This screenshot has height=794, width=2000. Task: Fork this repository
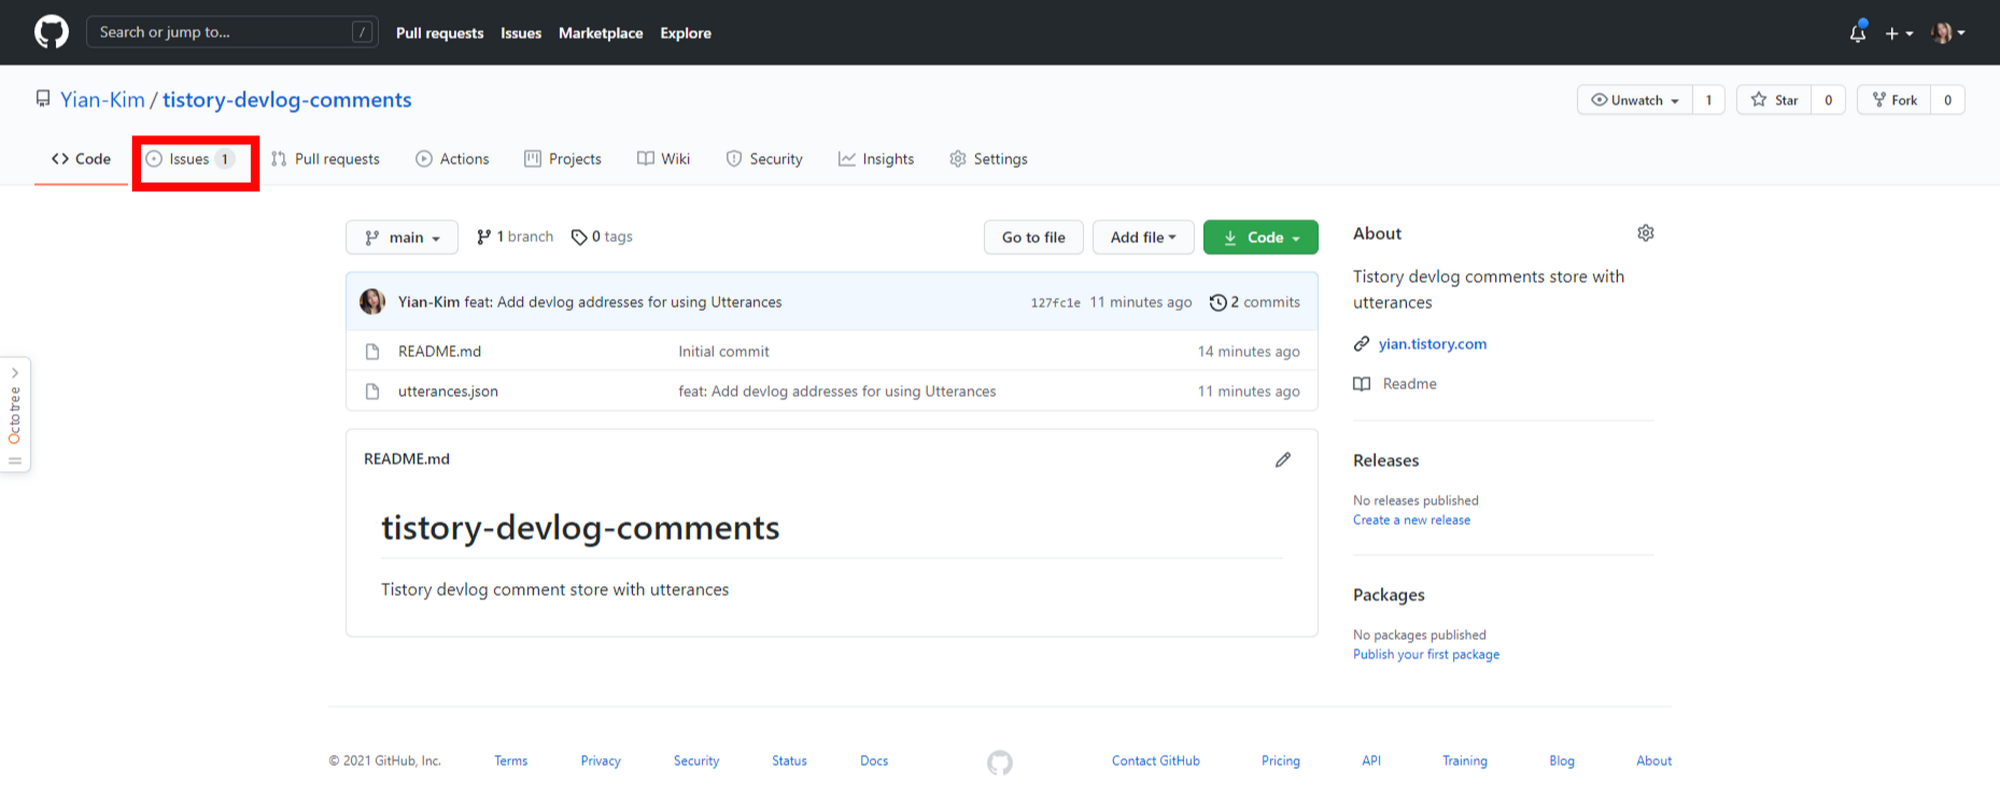point(1894,100)
